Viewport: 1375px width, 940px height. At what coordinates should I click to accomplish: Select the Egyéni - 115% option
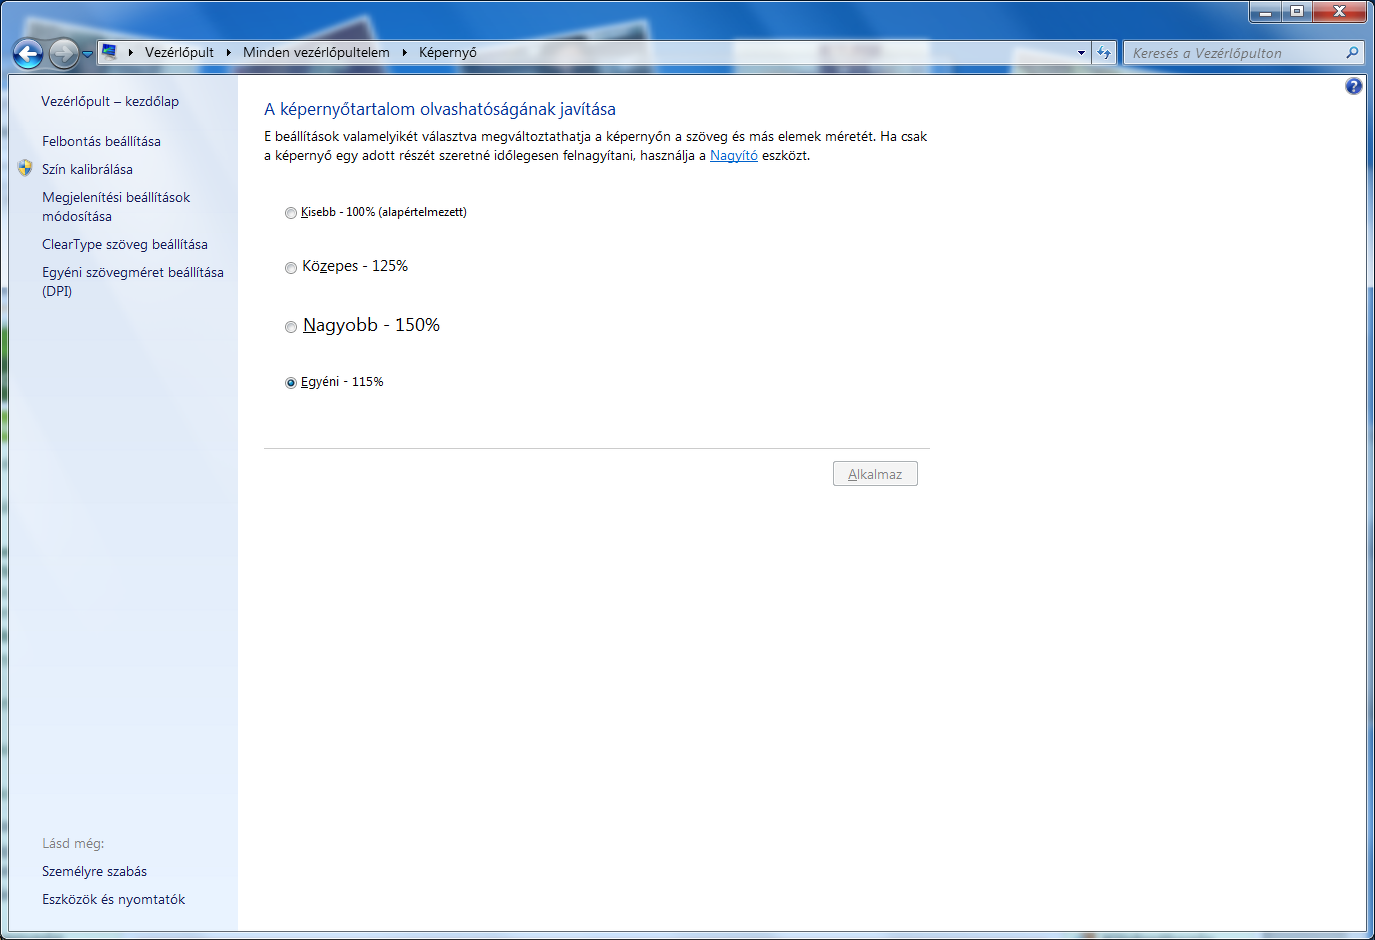pyautogui.click(x=291, y=383)
